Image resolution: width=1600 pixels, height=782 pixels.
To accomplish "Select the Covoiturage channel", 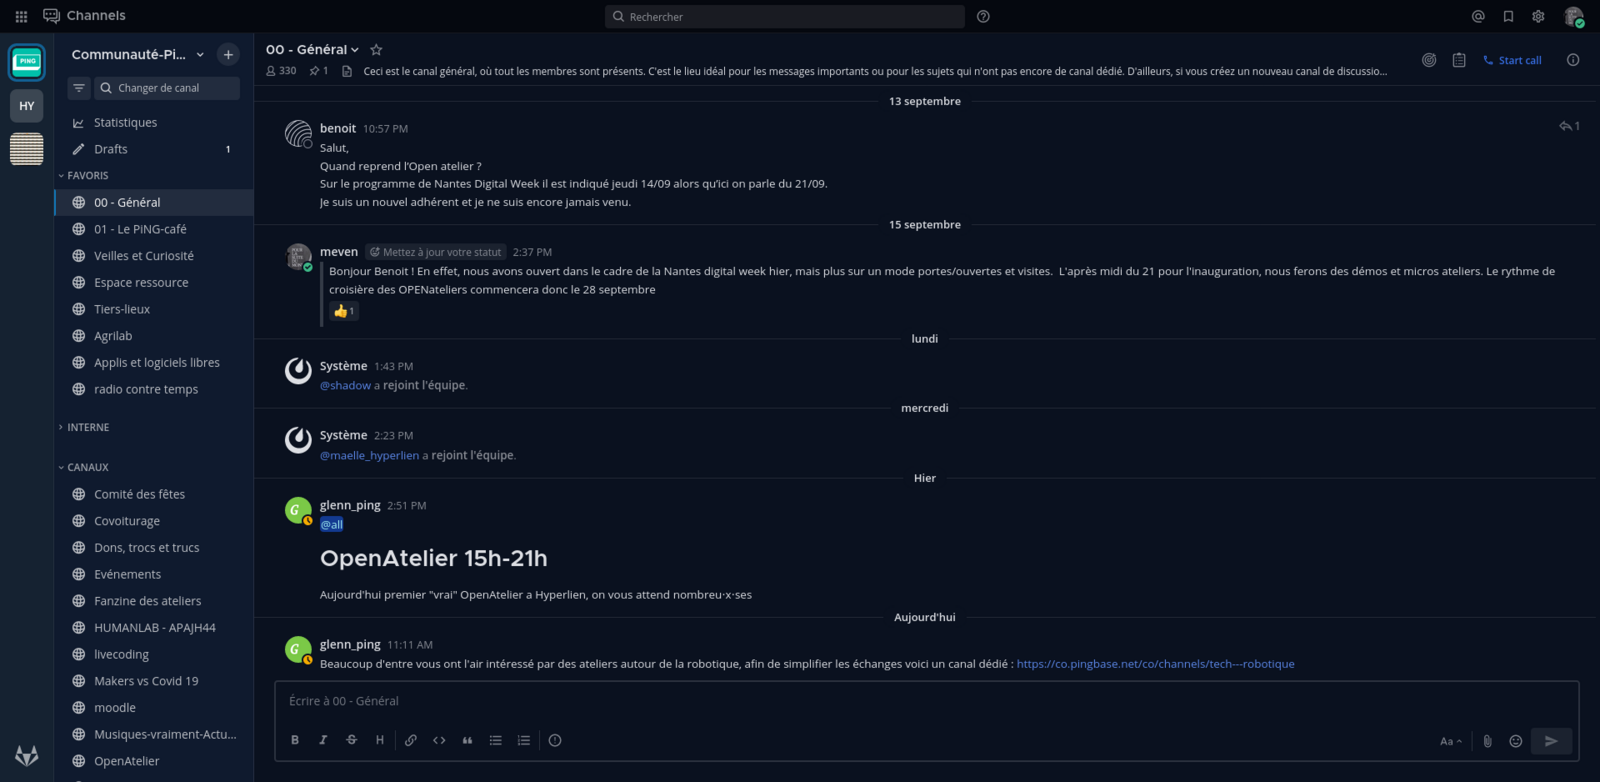I will point(127,521).
